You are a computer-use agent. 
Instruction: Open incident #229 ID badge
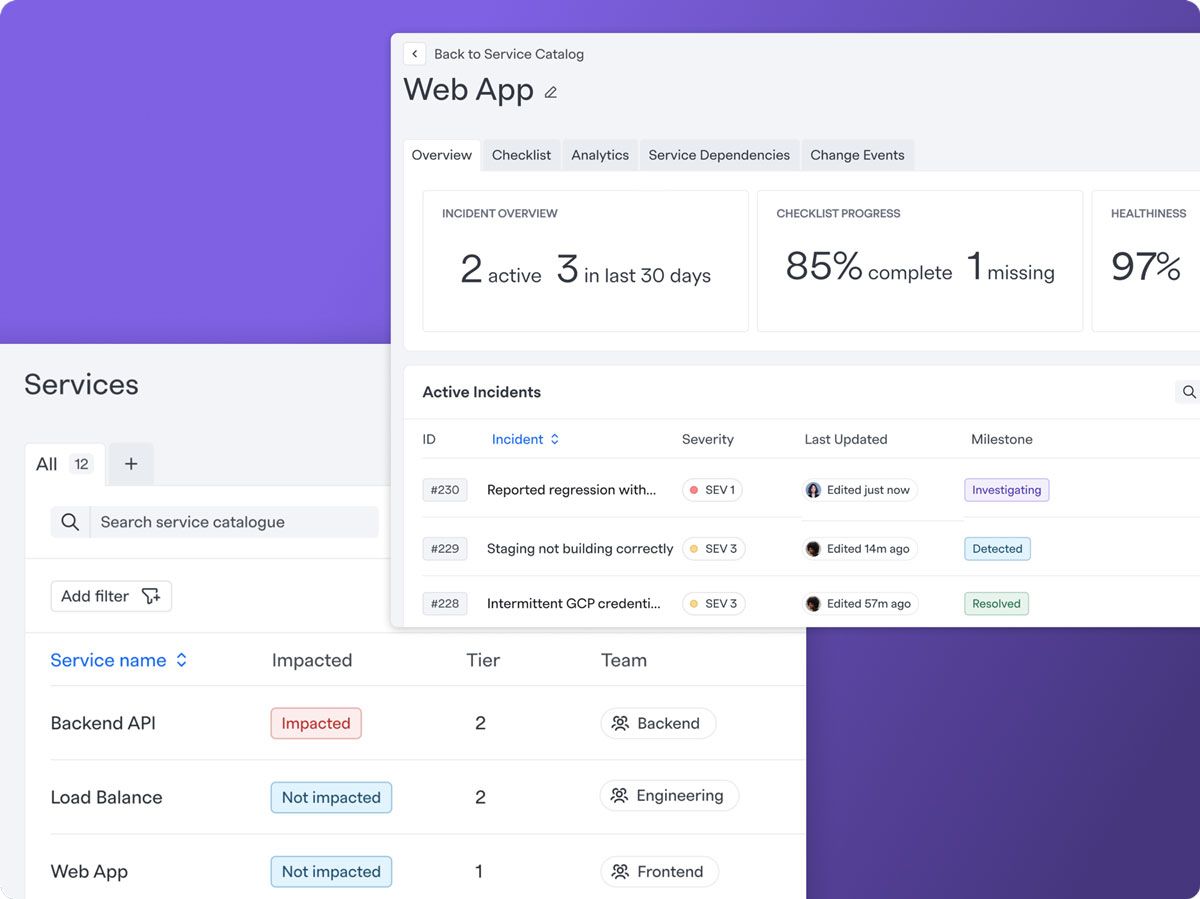[445, 549]
